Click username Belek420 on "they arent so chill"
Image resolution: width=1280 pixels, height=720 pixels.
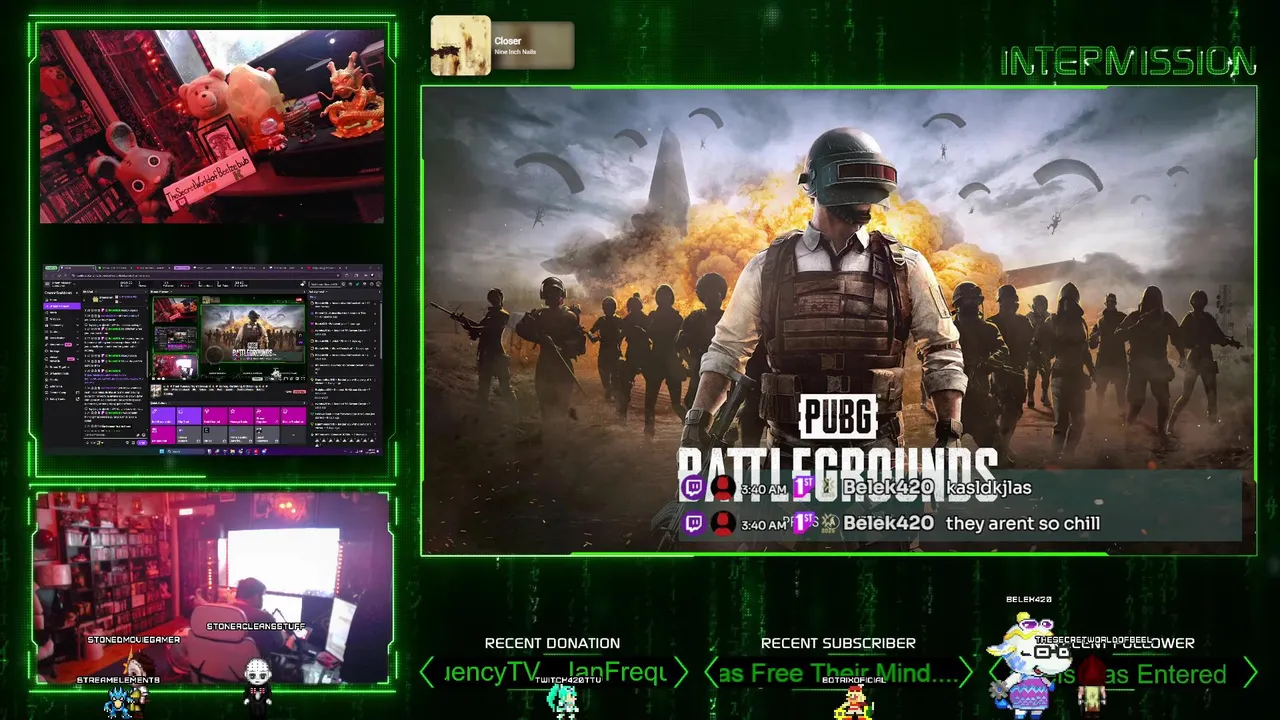point(888,523)
